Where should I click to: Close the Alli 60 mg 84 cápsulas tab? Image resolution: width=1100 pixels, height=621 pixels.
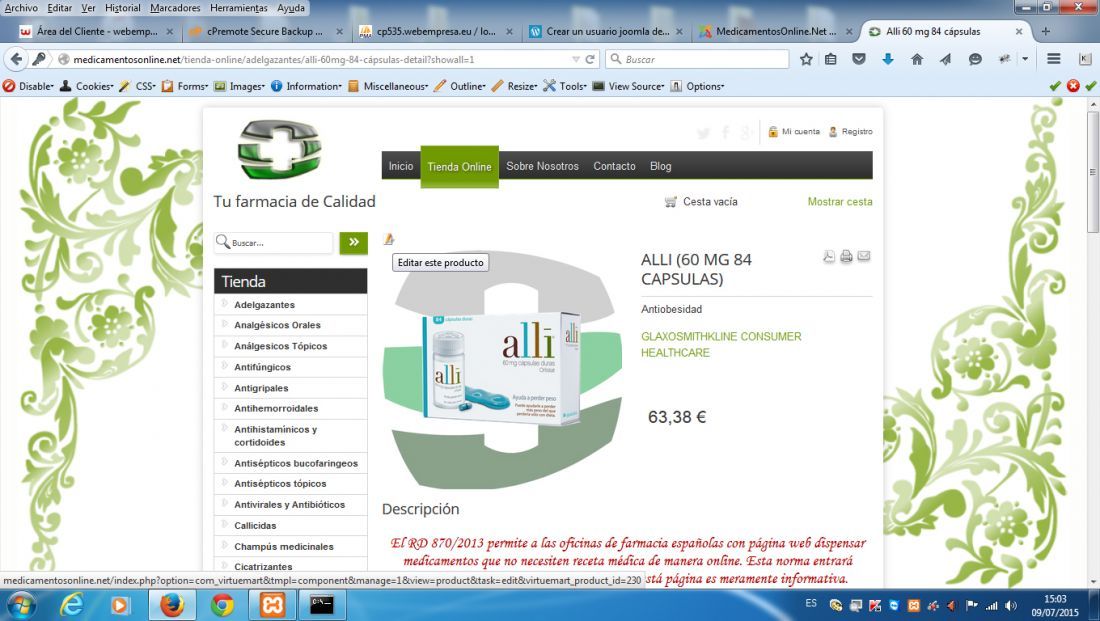(x=1019, y=32)
